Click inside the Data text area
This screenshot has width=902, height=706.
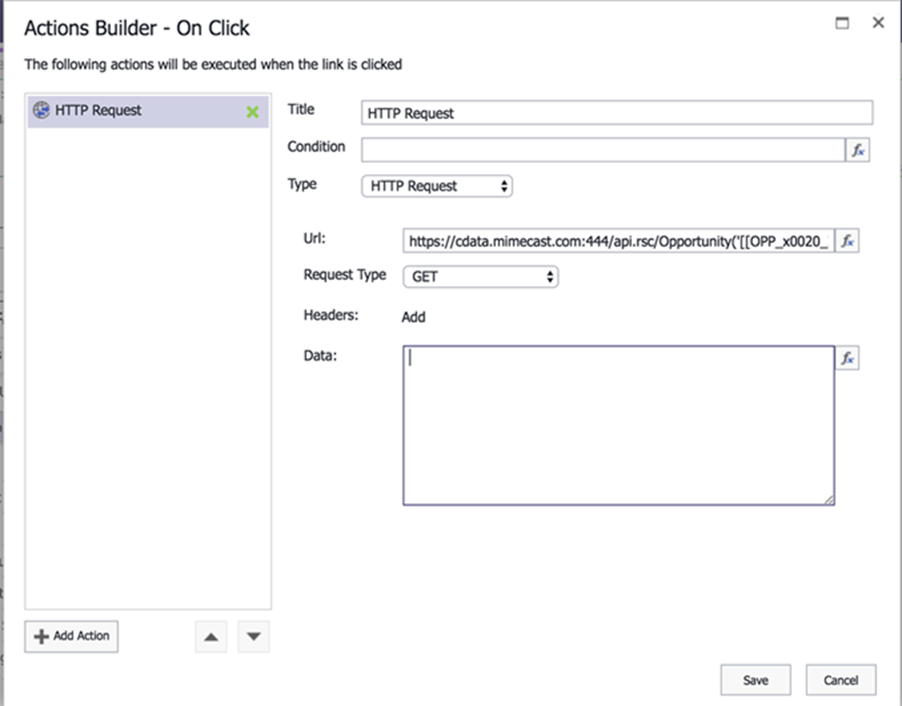pyautogui.click(x=618, y=425)
